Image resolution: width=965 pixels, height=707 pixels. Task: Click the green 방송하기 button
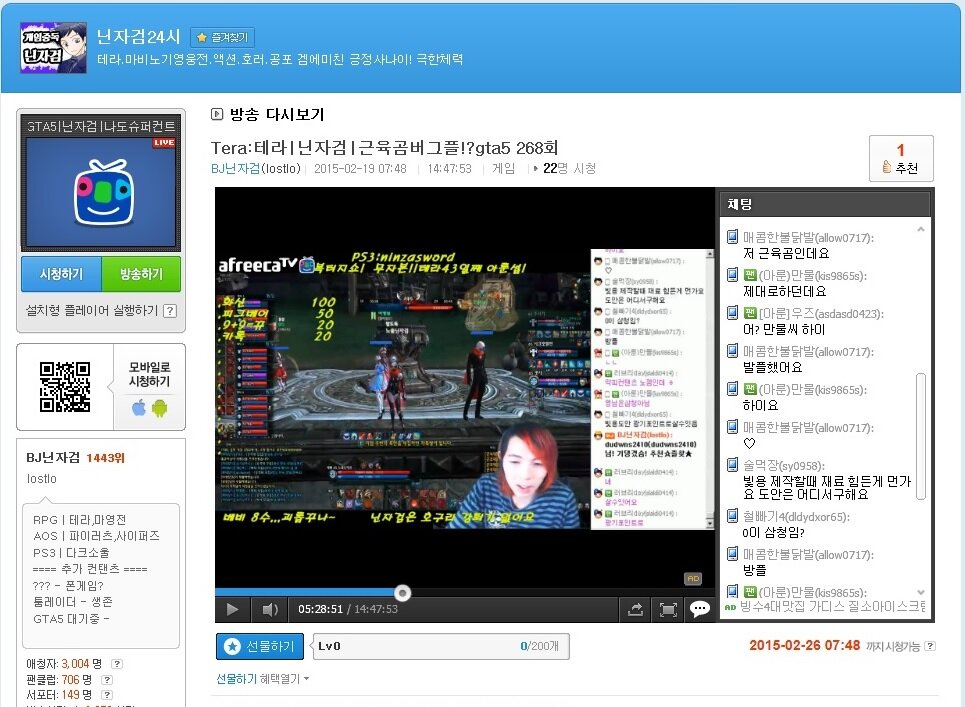click(141, 274)
